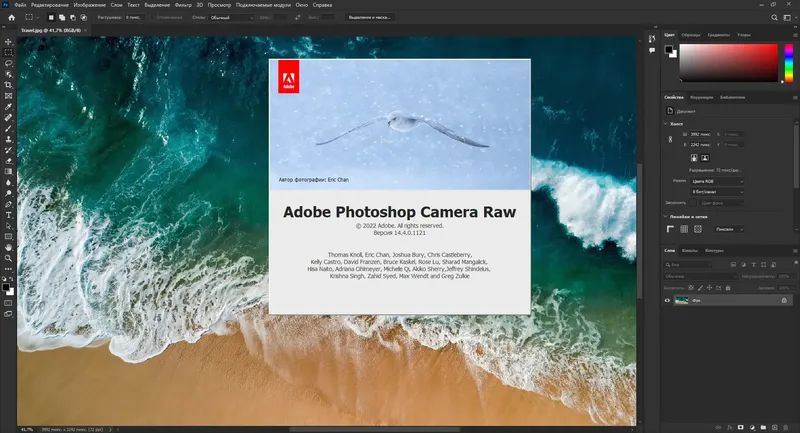Select the Zoom tool
This screenshot has width=800, height=433.
(x=8, y=257)
